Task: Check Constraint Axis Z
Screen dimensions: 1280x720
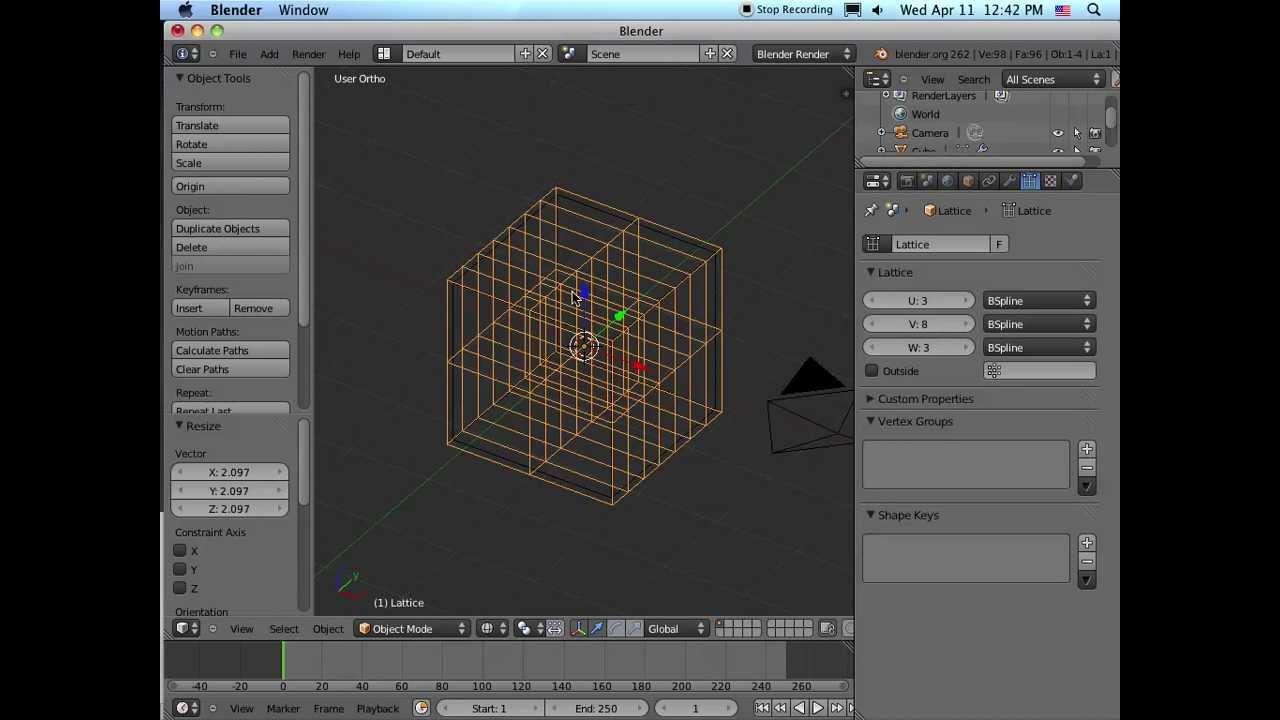Action: 180,588
